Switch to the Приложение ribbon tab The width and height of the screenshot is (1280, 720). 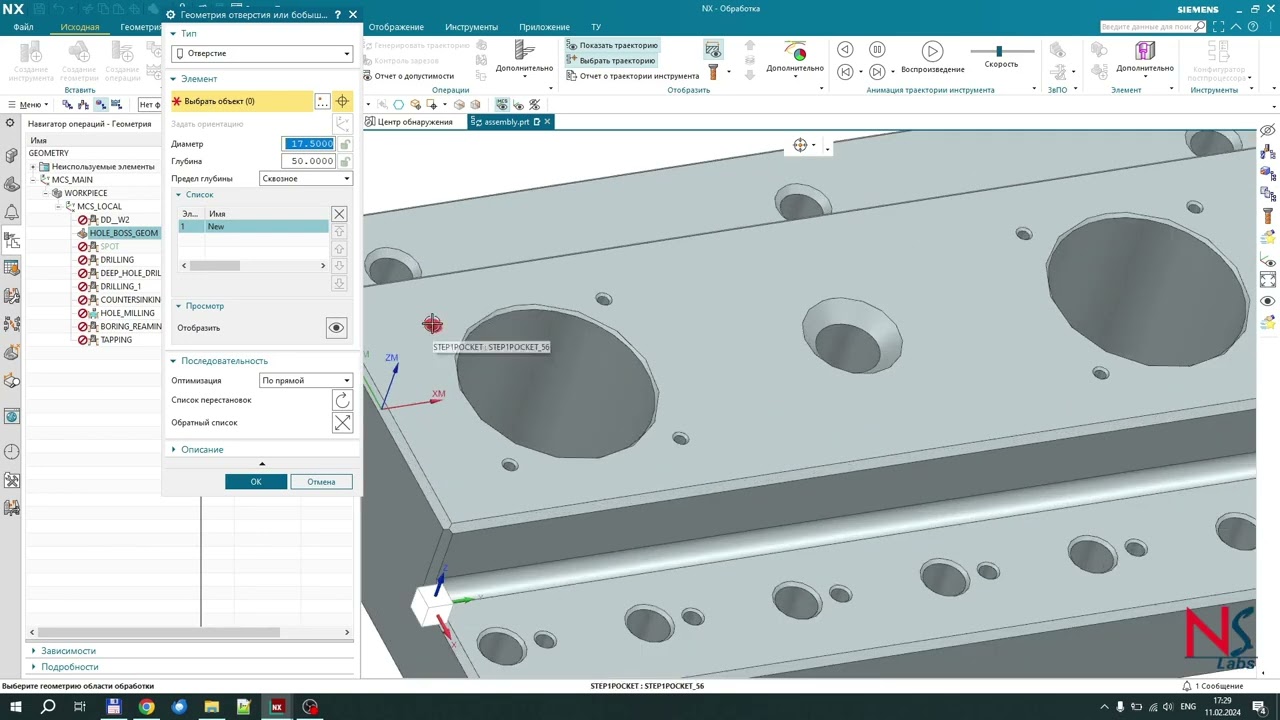point(544,27)
